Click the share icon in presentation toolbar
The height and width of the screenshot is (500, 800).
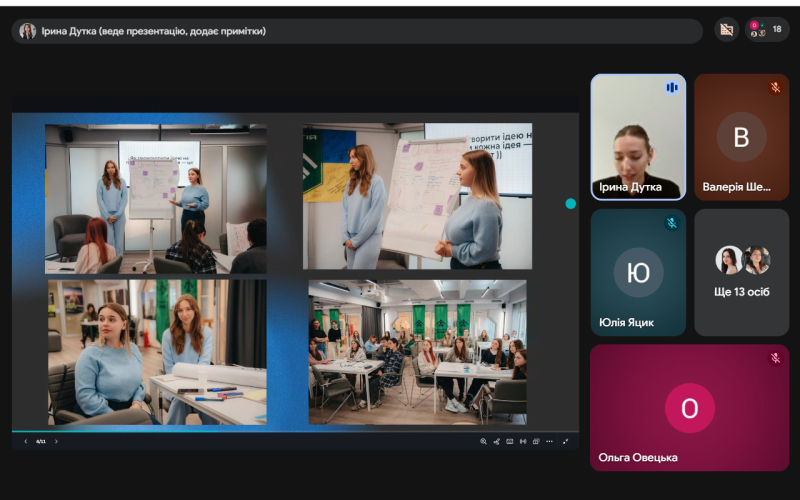[496, 441]
